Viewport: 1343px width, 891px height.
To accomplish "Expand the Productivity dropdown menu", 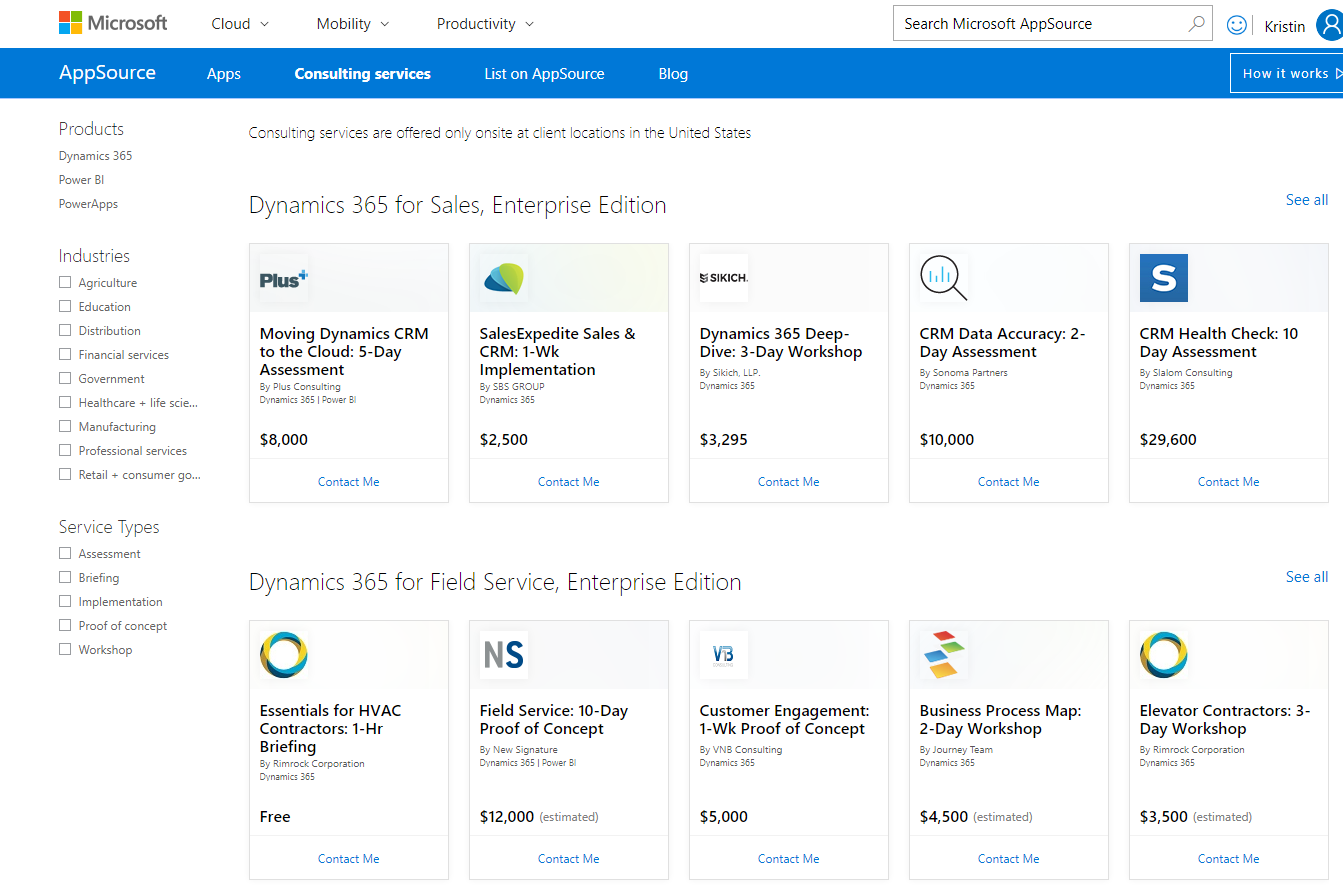I will pyautogui.click(x=485, y=24).
